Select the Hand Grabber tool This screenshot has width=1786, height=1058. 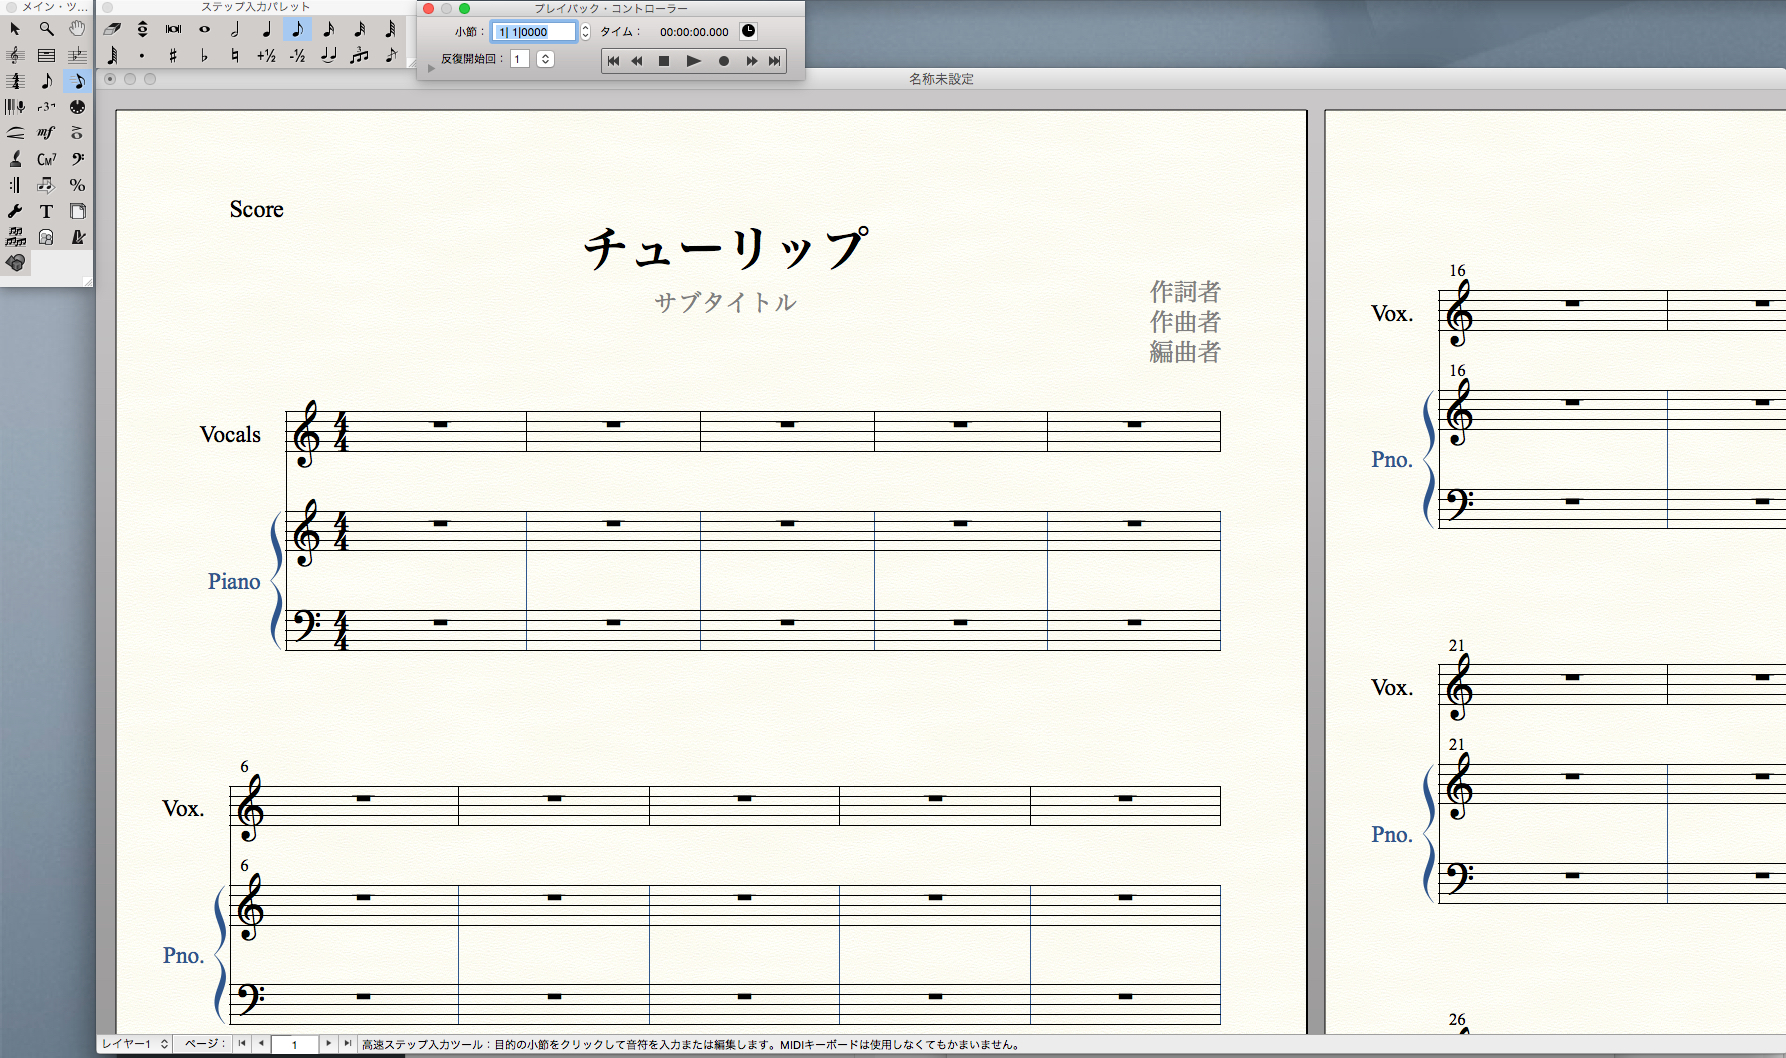click(77, 29)
